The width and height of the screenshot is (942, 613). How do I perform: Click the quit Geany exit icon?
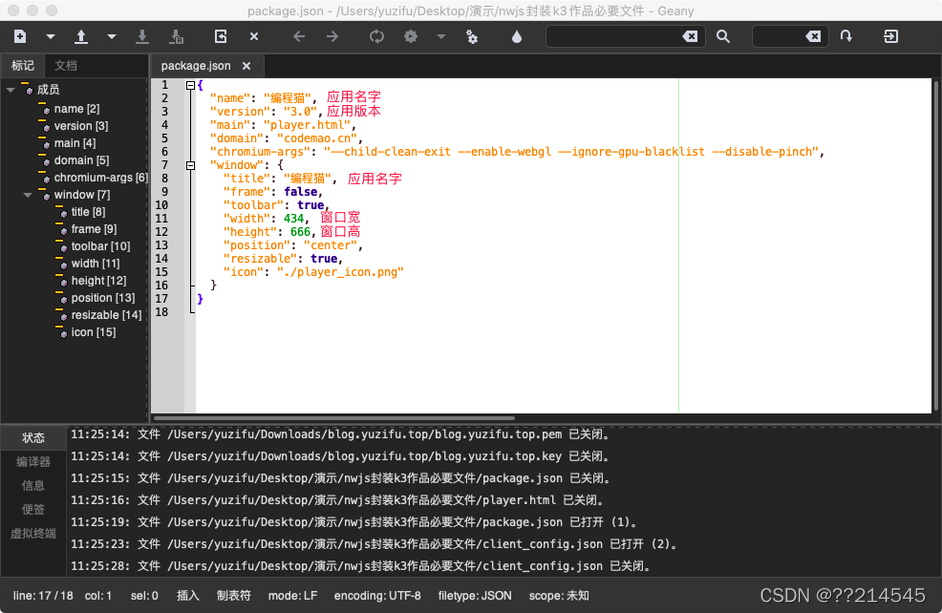tap(891, 37)
